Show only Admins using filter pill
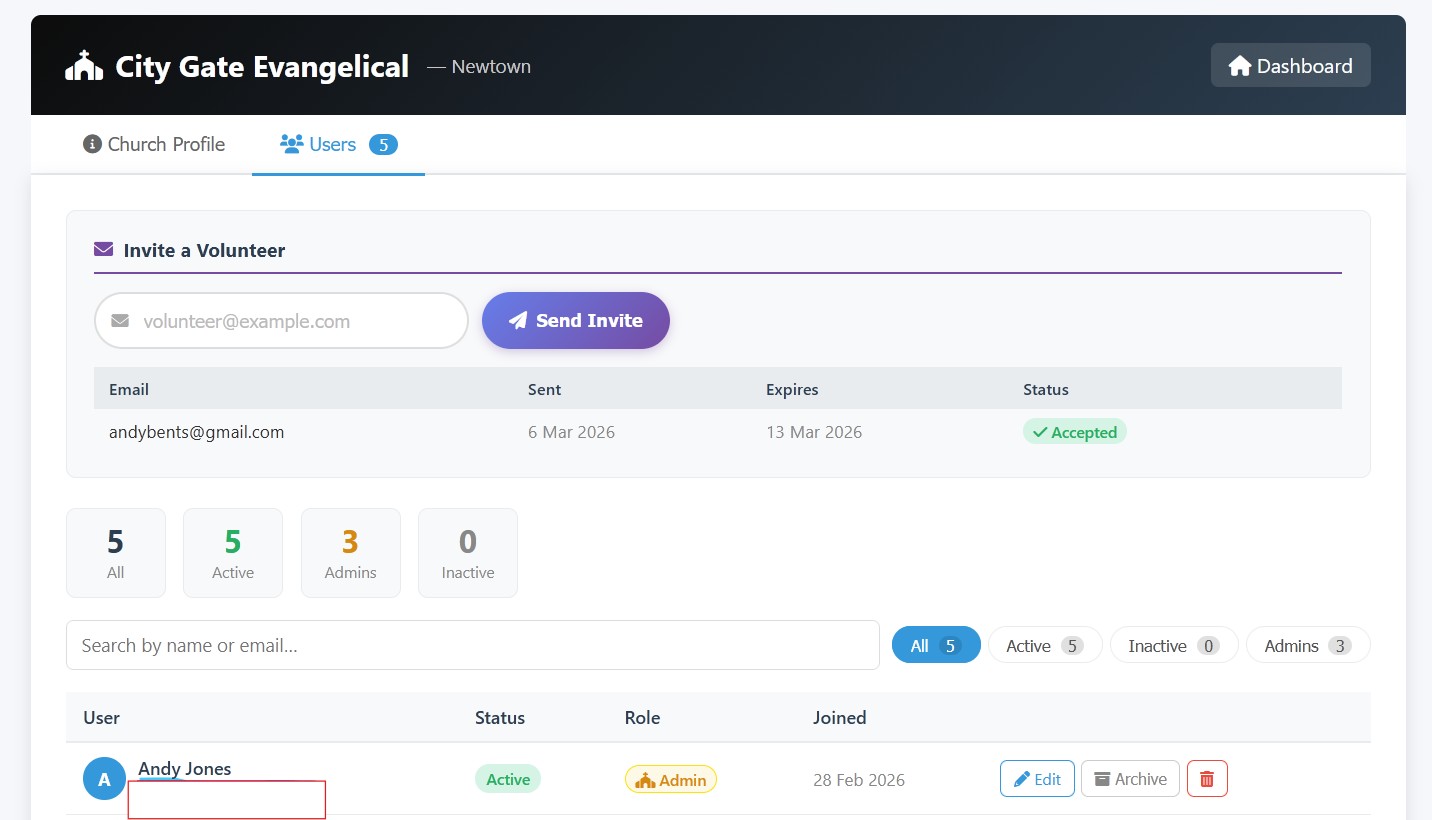 [x=1307, y=646]
